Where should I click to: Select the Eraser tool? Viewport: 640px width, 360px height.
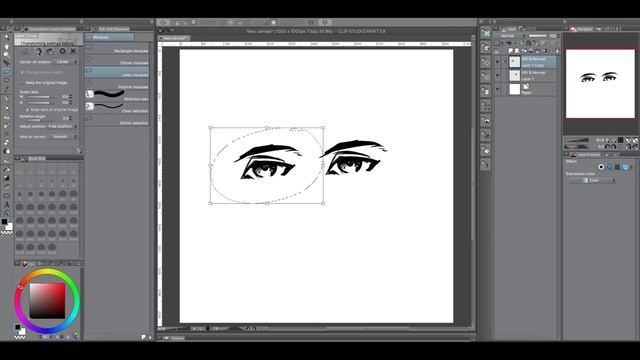click(7, 143)
